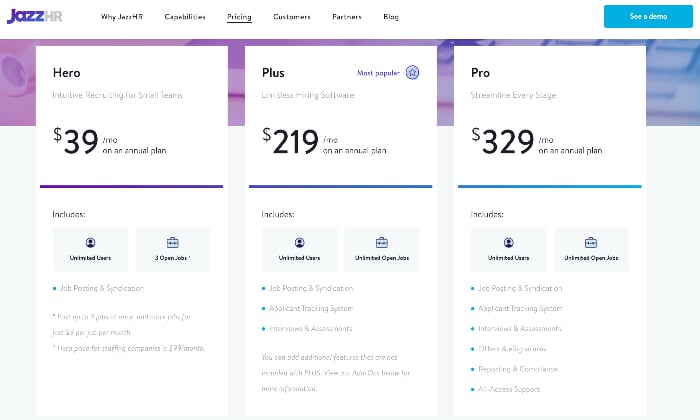The height and width of the screenshot is (420, 700).
Task: Click Unlimited Open Jobs icon in Plus plan
Action: click(382, 242)
